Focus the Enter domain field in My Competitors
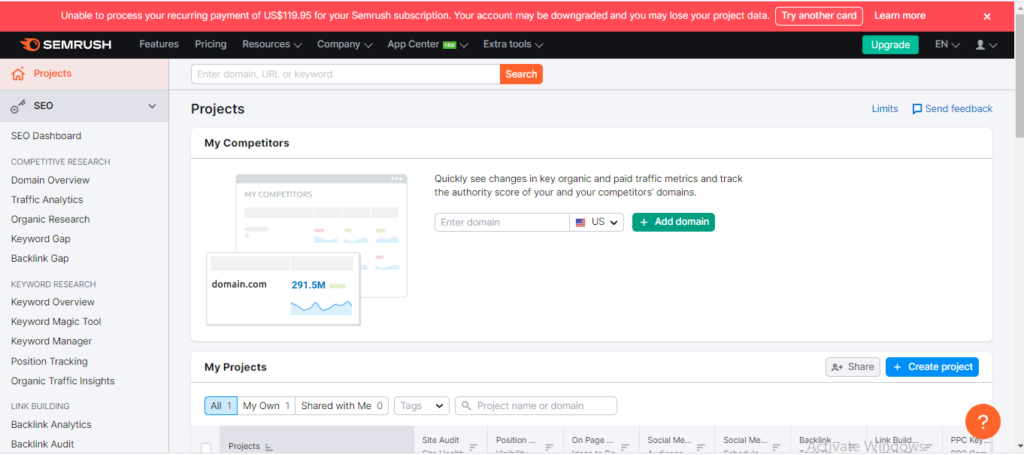 pos(502,222)
